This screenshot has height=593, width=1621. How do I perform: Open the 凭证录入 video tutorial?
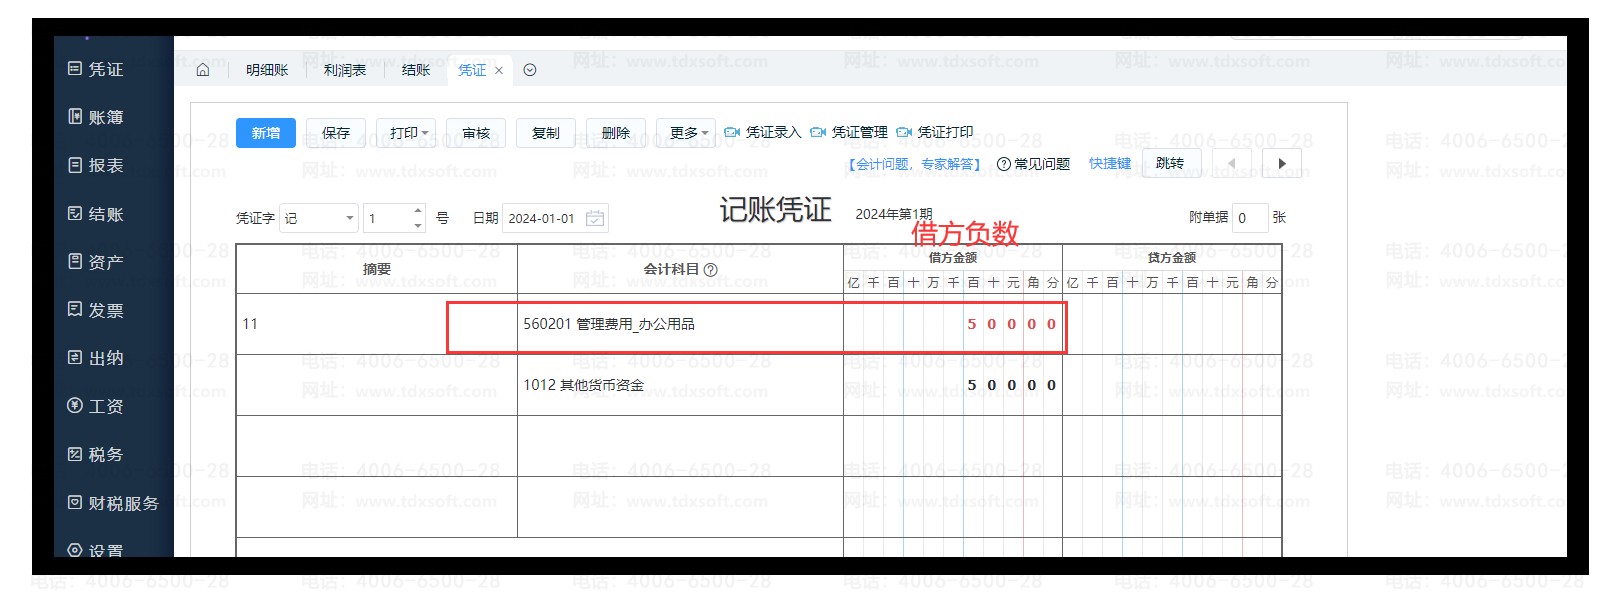[762, 132]
